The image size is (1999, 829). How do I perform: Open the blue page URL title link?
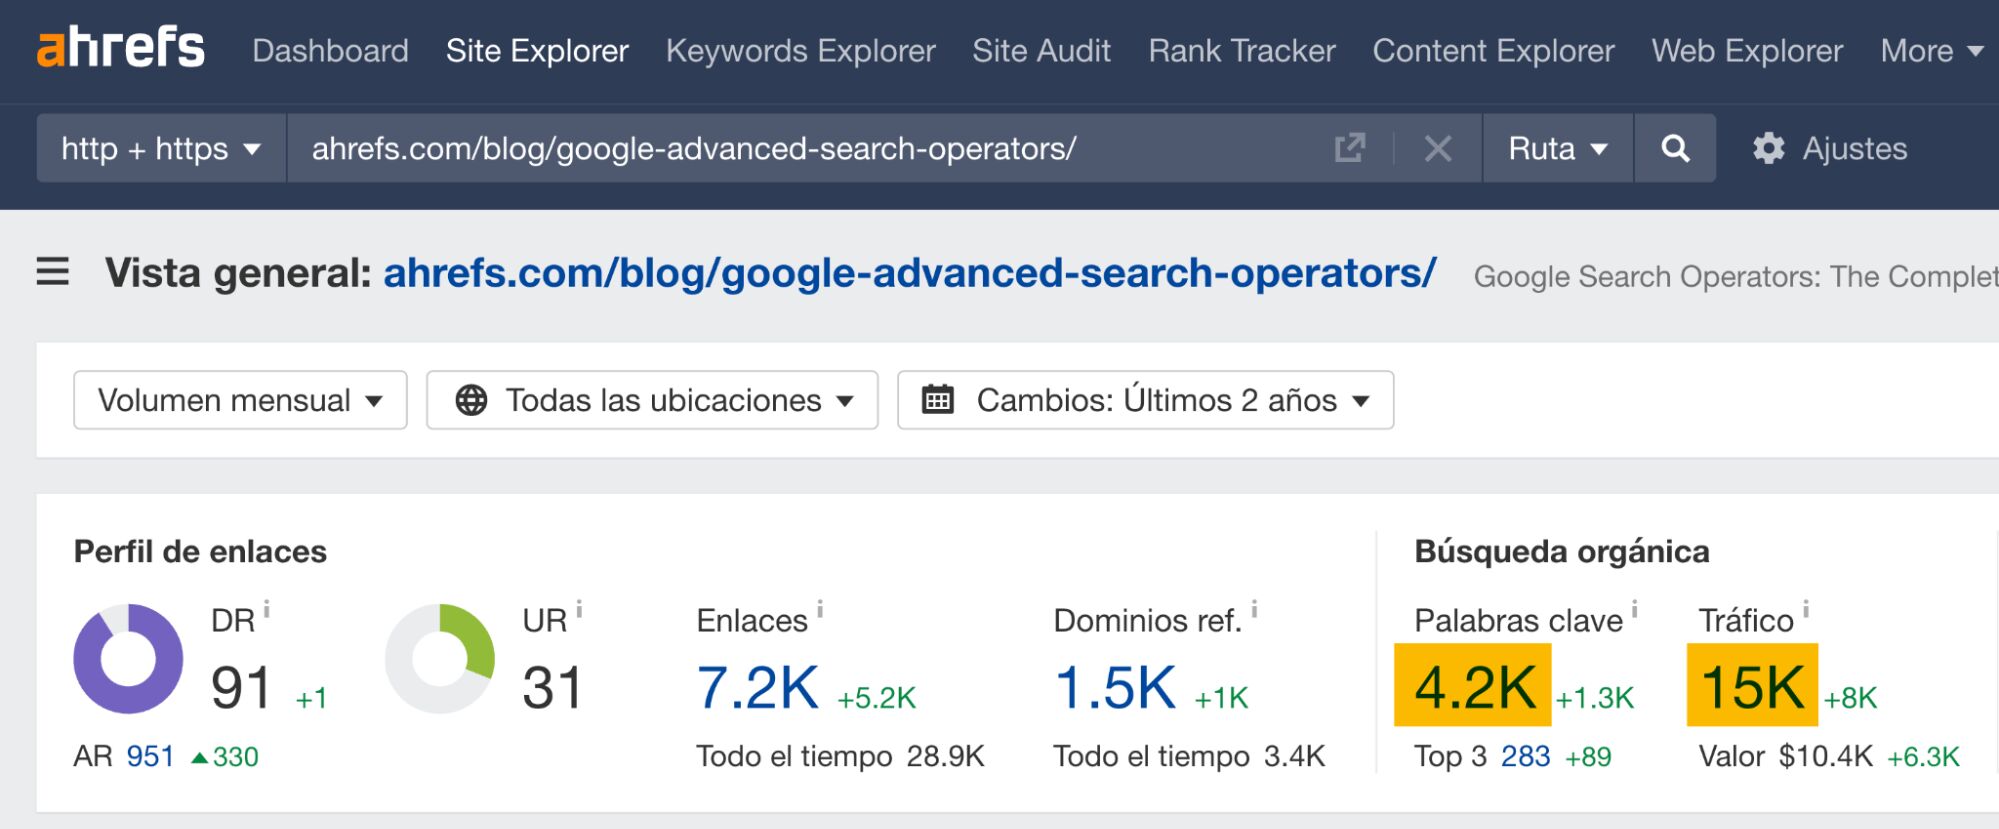tap(910, 272)
